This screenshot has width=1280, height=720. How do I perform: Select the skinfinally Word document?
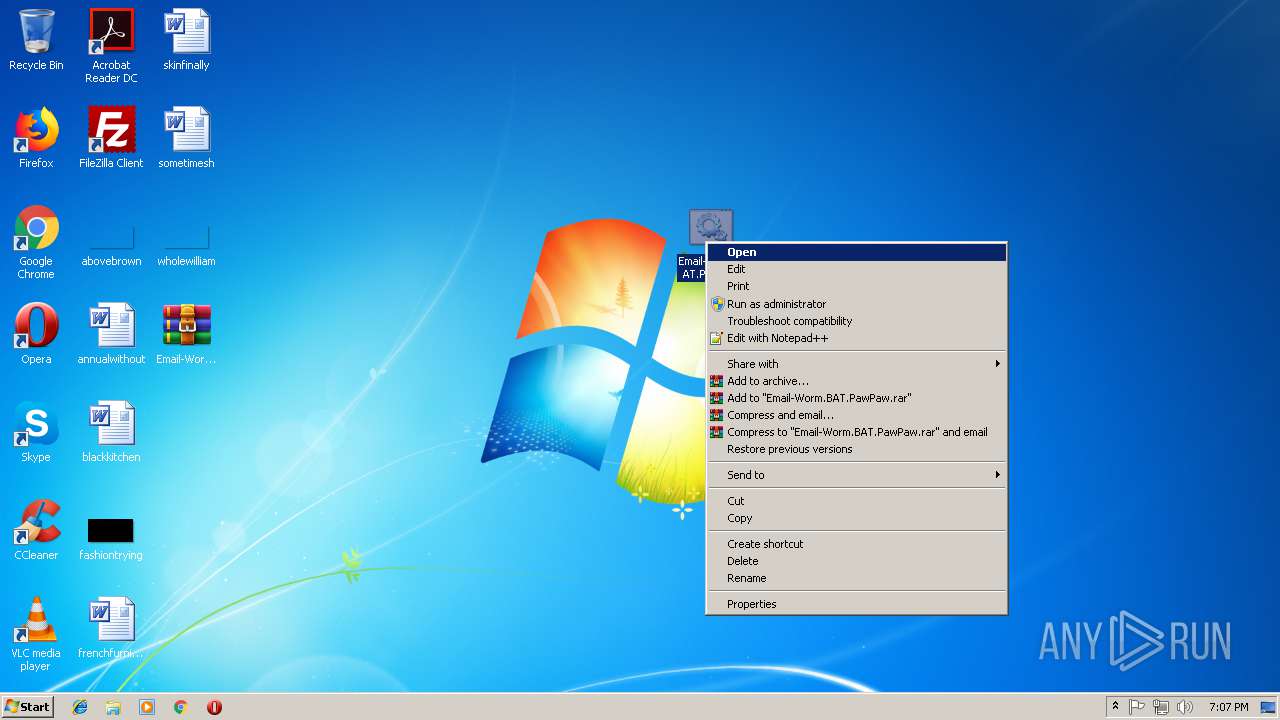pos(186,40)
